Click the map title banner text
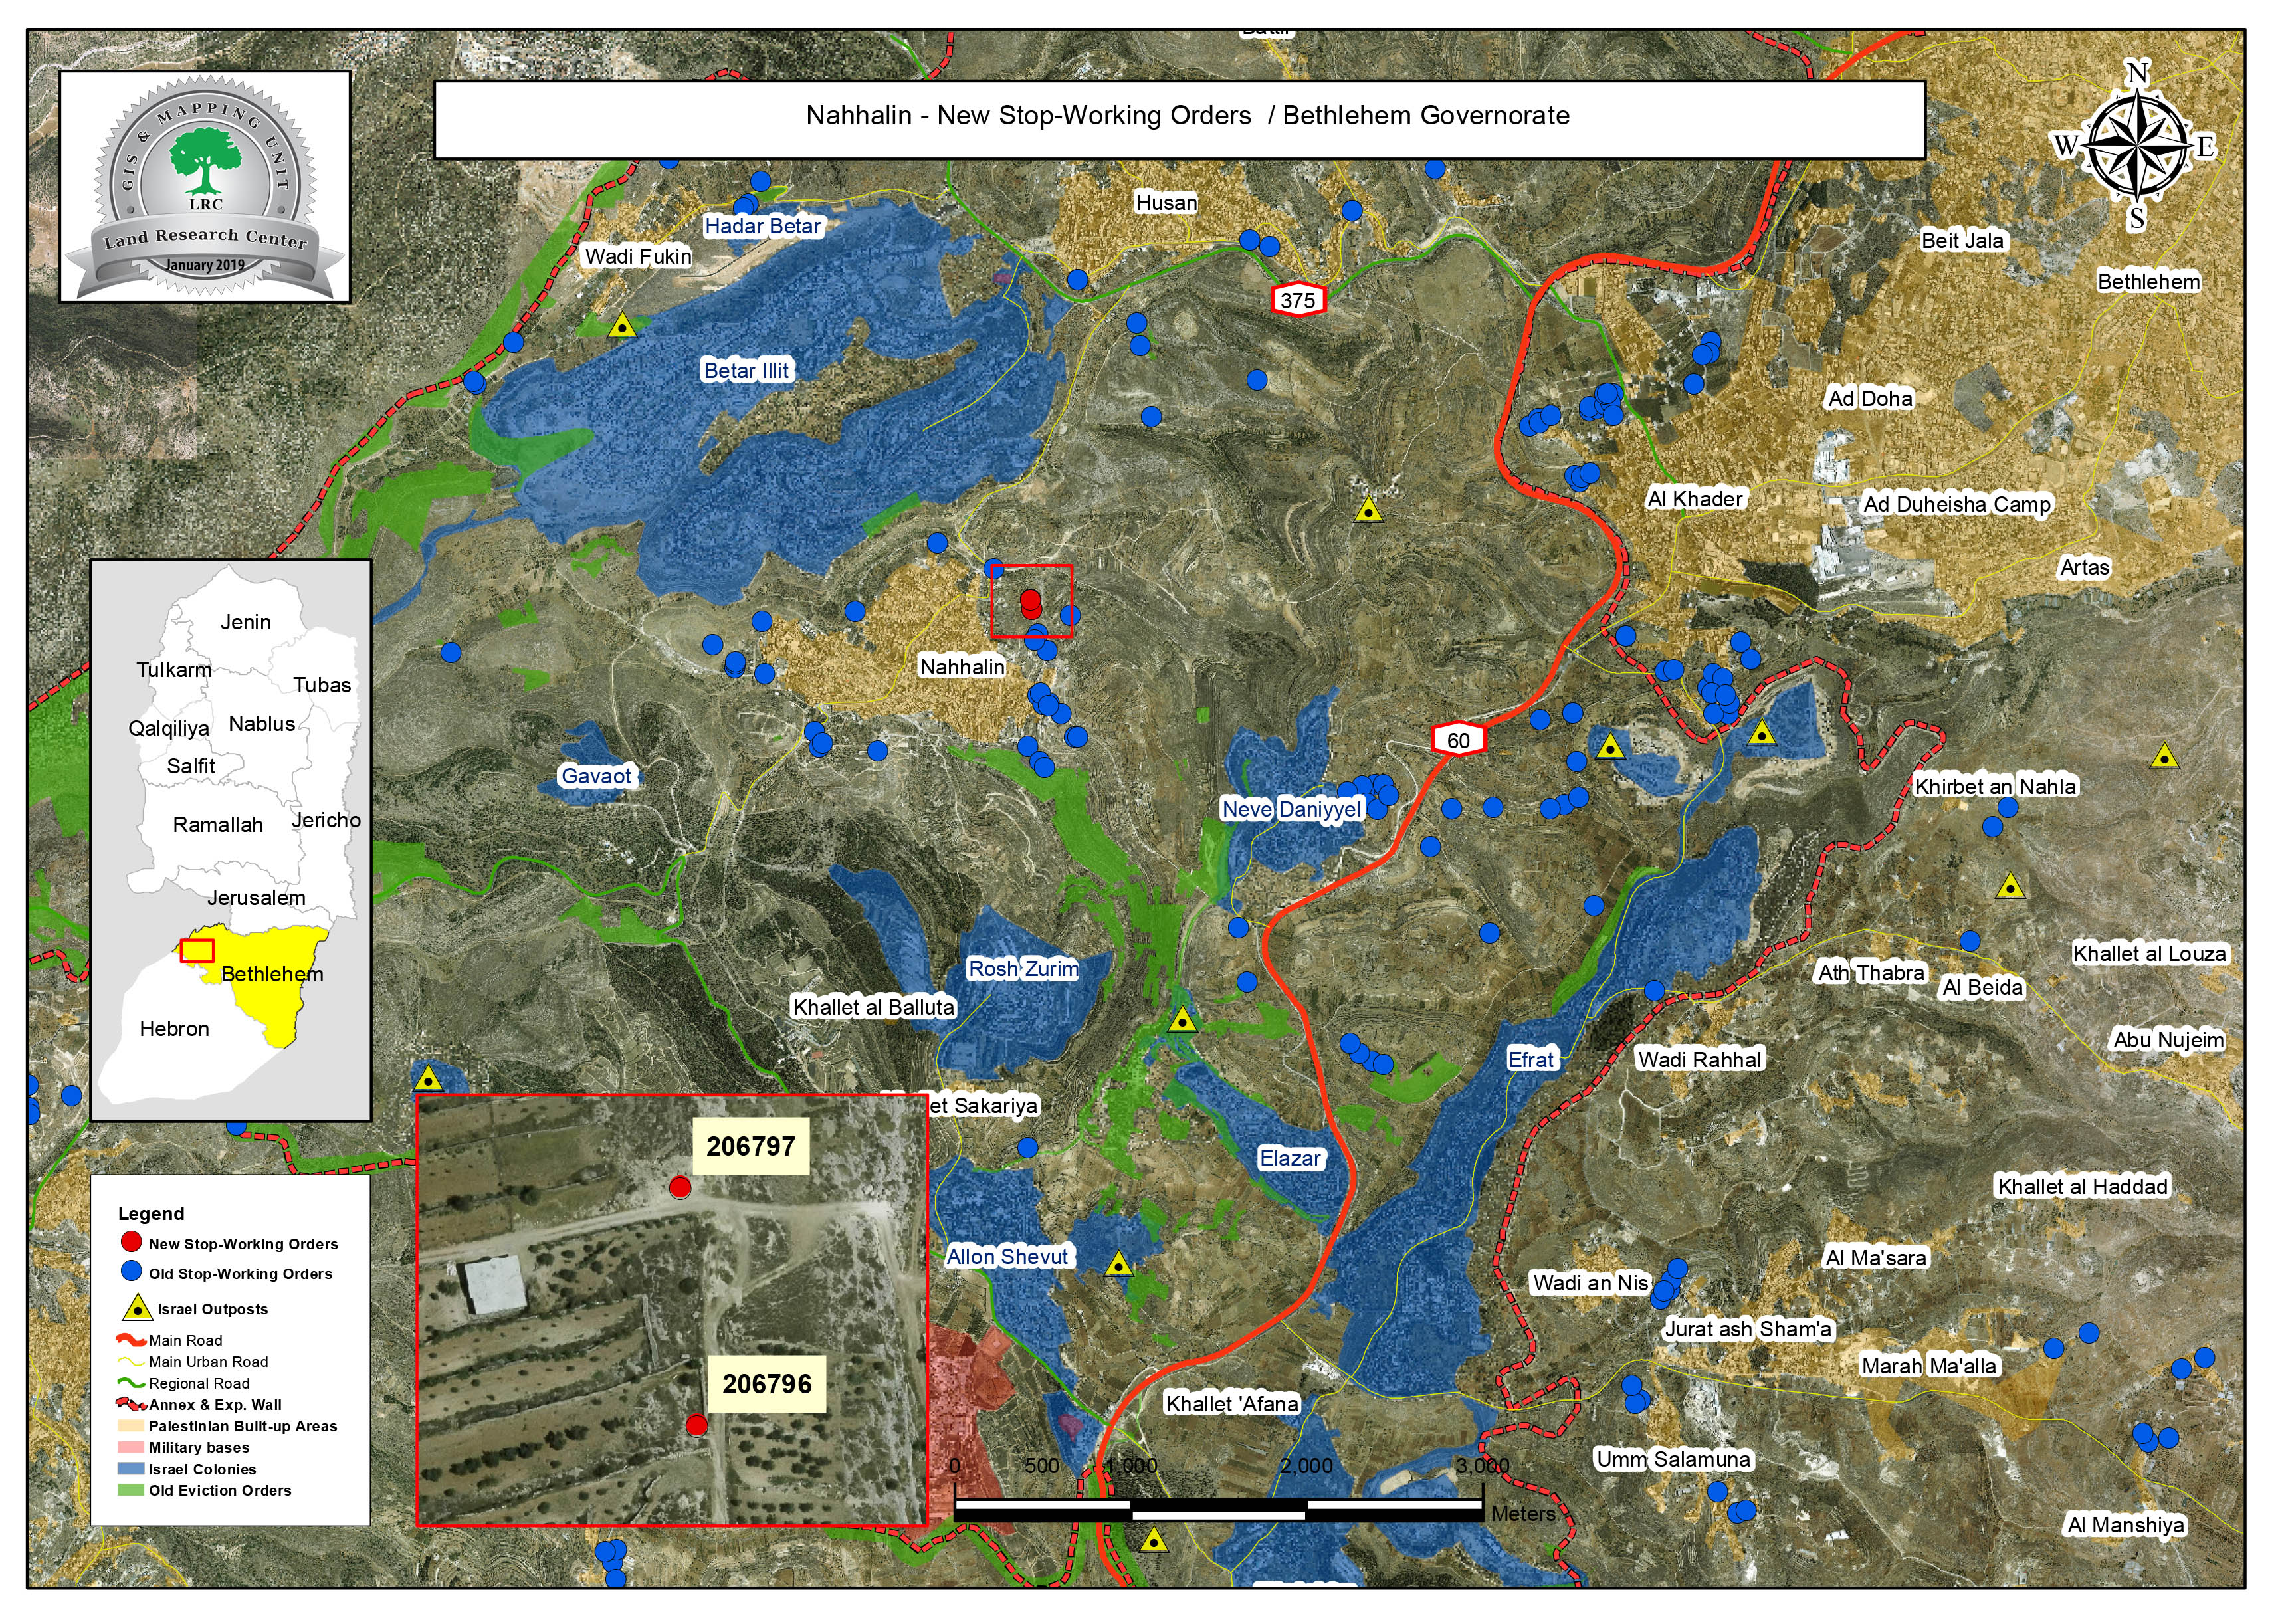Viewport: 2280px width, 1624px height. [1187, 116]
